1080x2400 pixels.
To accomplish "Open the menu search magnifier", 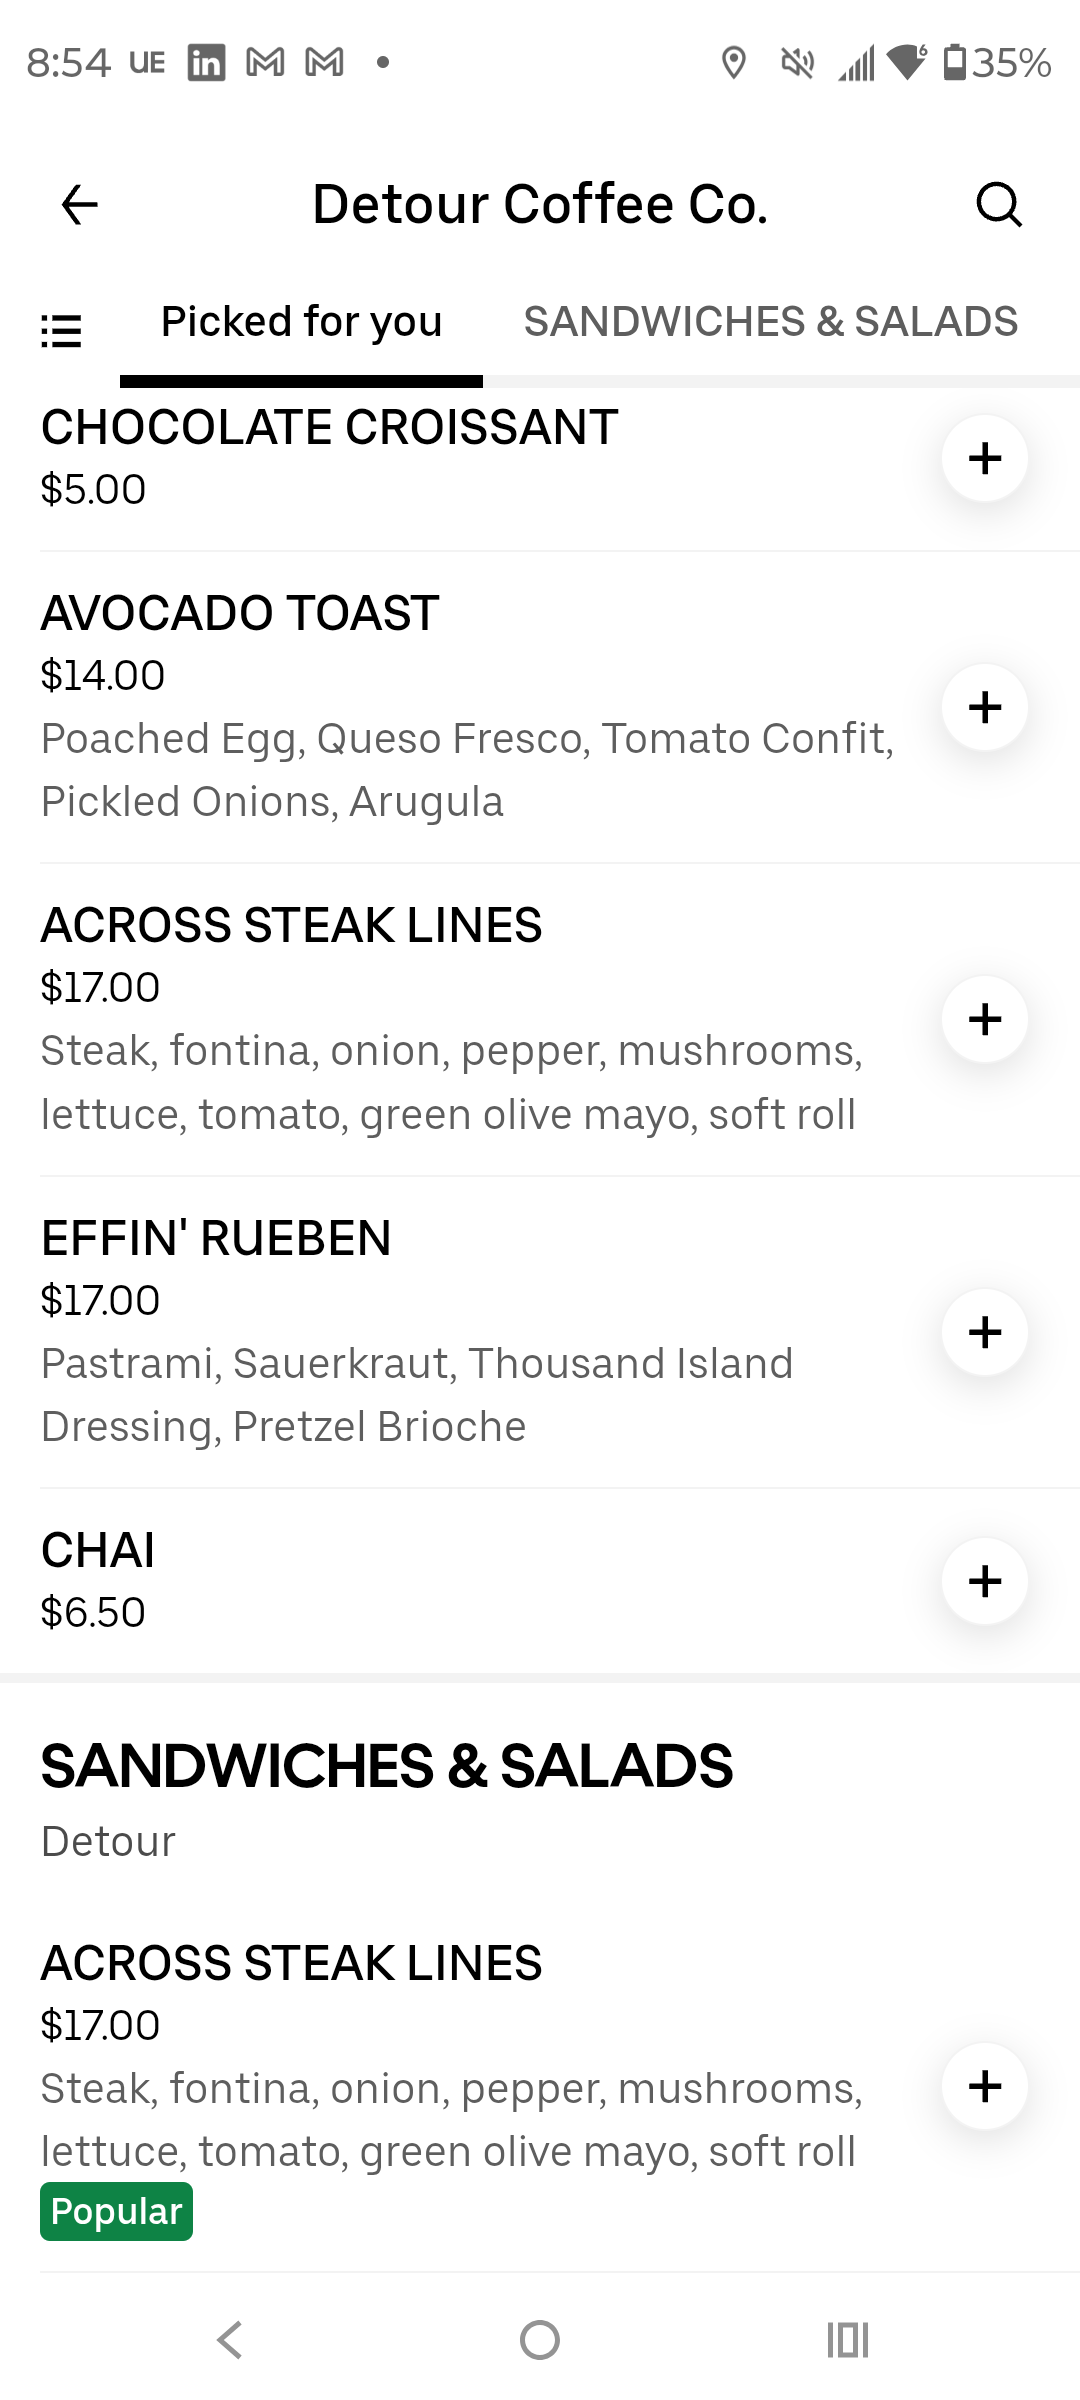I will (x=998, y=205).
